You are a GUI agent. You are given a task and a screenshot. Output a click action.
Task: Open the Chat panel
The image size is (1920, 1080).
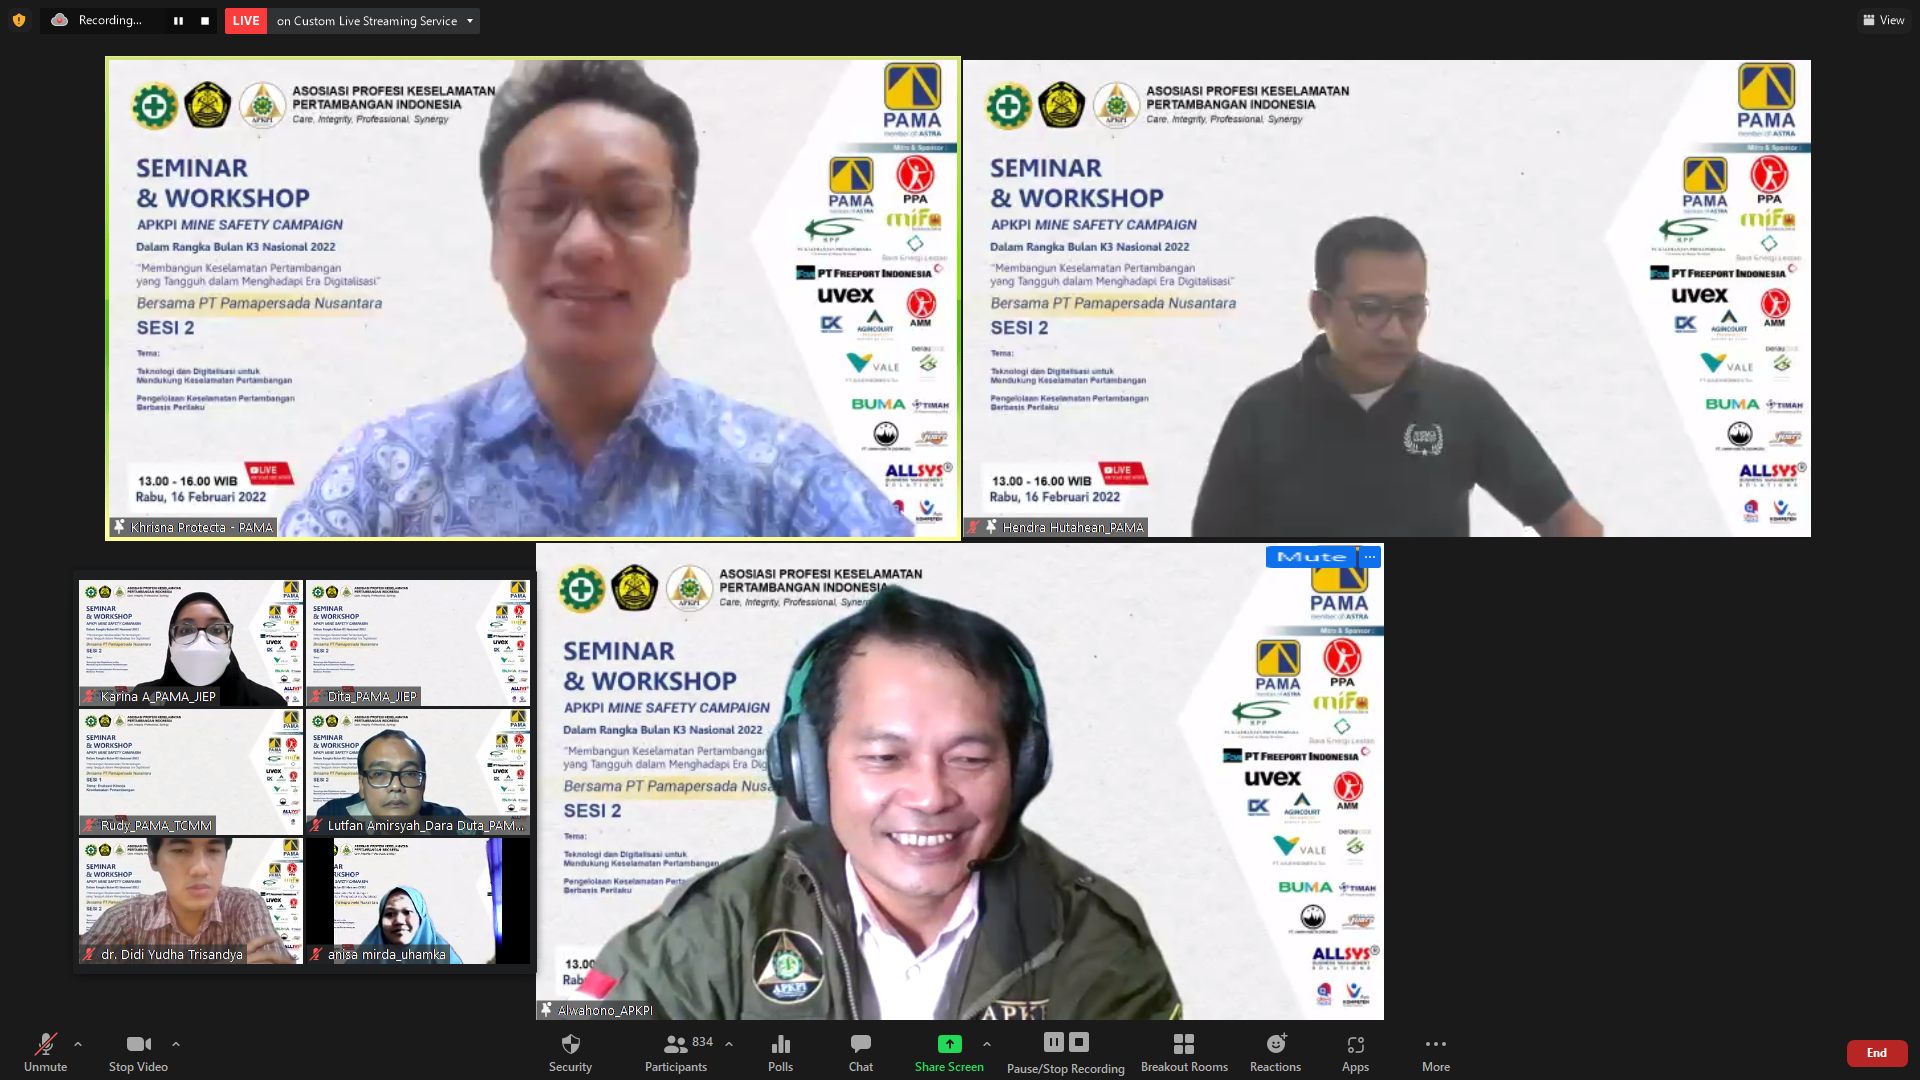click(860, 1045)
